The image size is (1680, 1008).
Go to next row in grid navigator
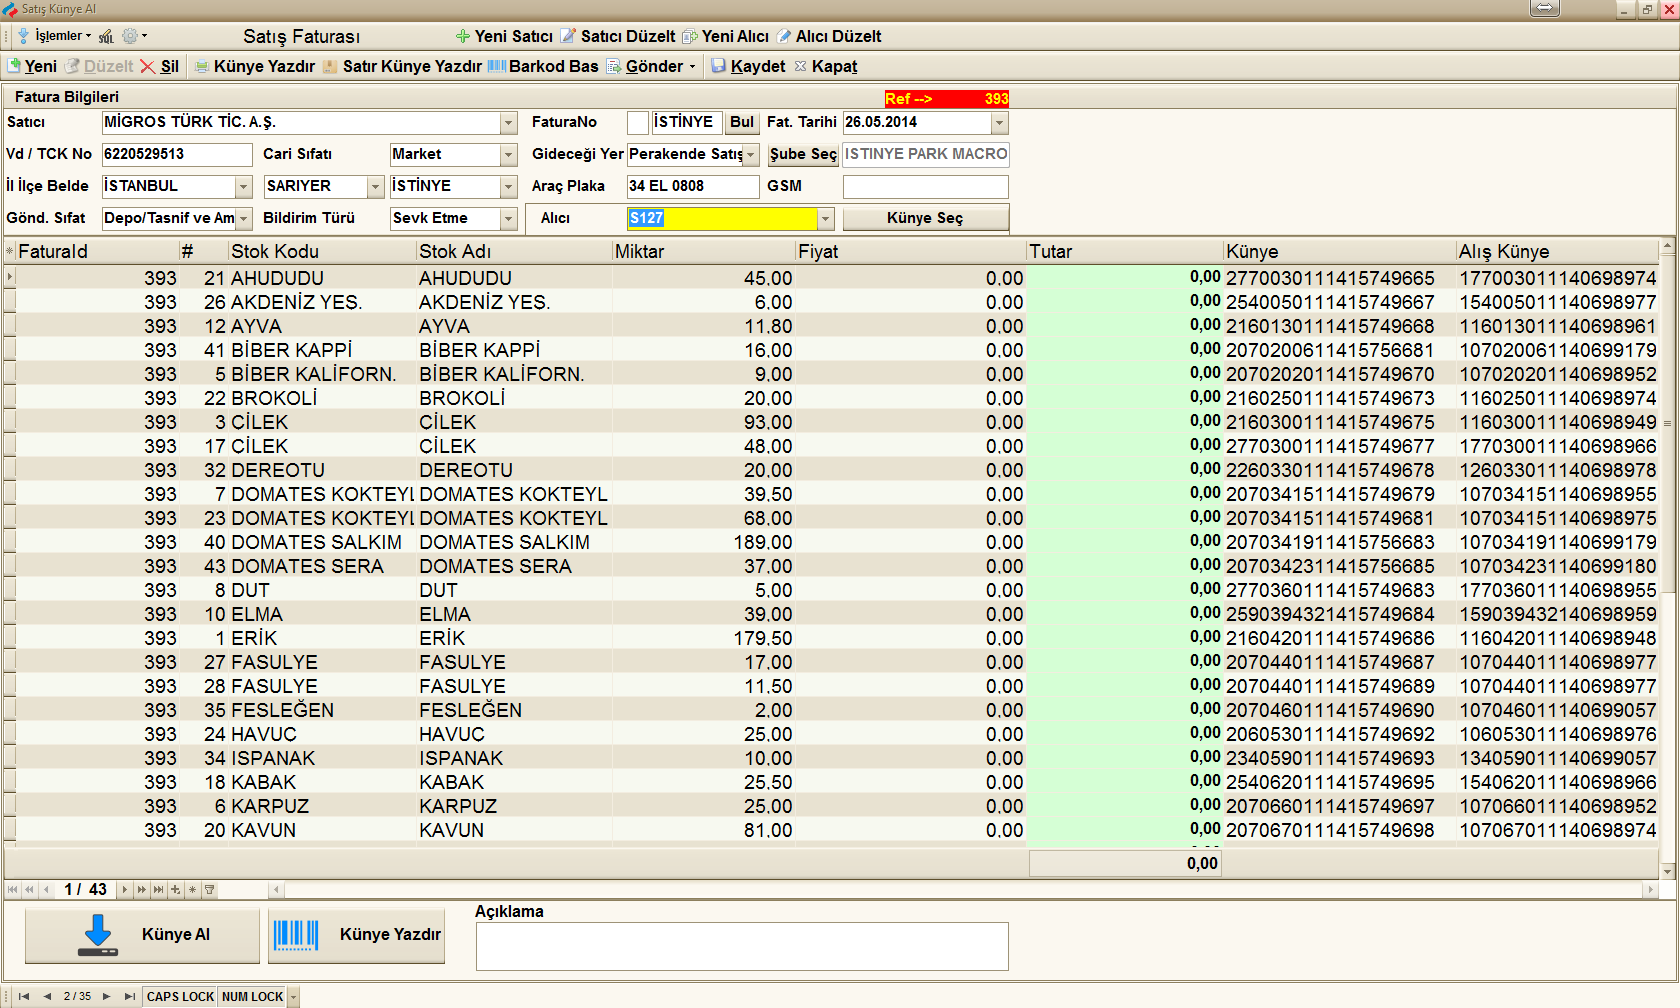pos(125,889)
